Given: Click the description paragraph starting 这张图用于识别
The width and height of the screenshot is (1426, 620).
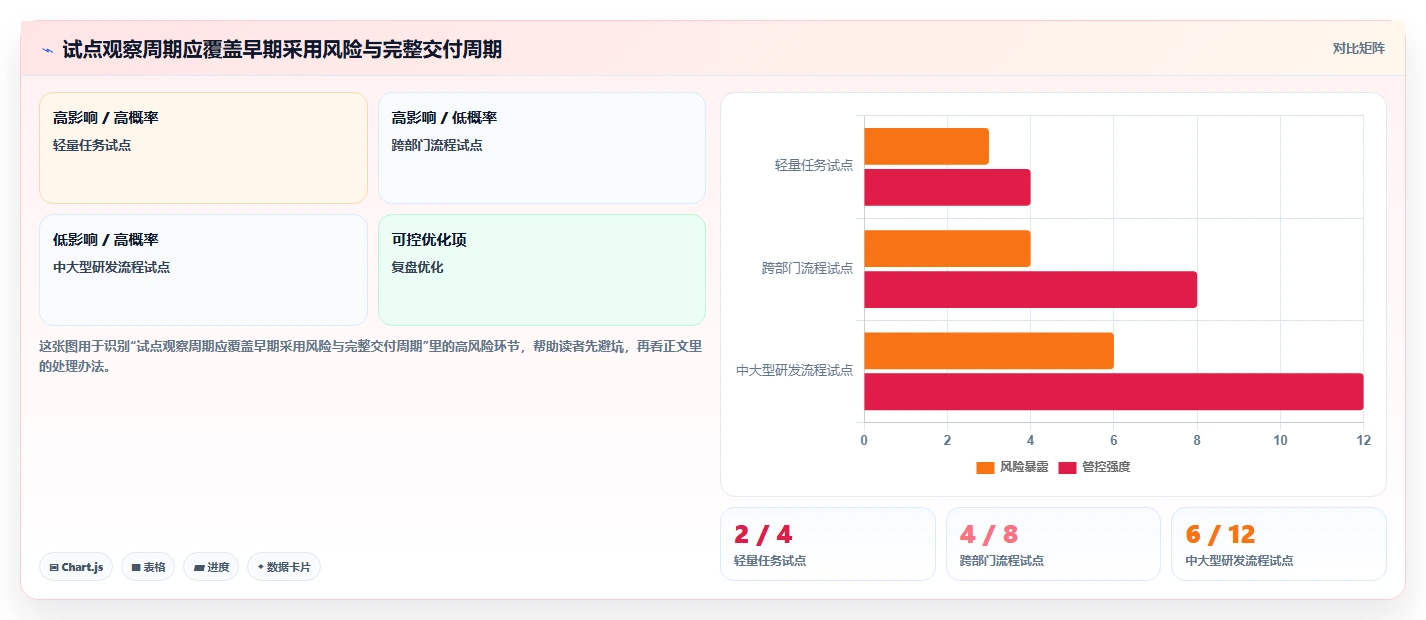Looking at the screenshot, I should tap(370, 356).
